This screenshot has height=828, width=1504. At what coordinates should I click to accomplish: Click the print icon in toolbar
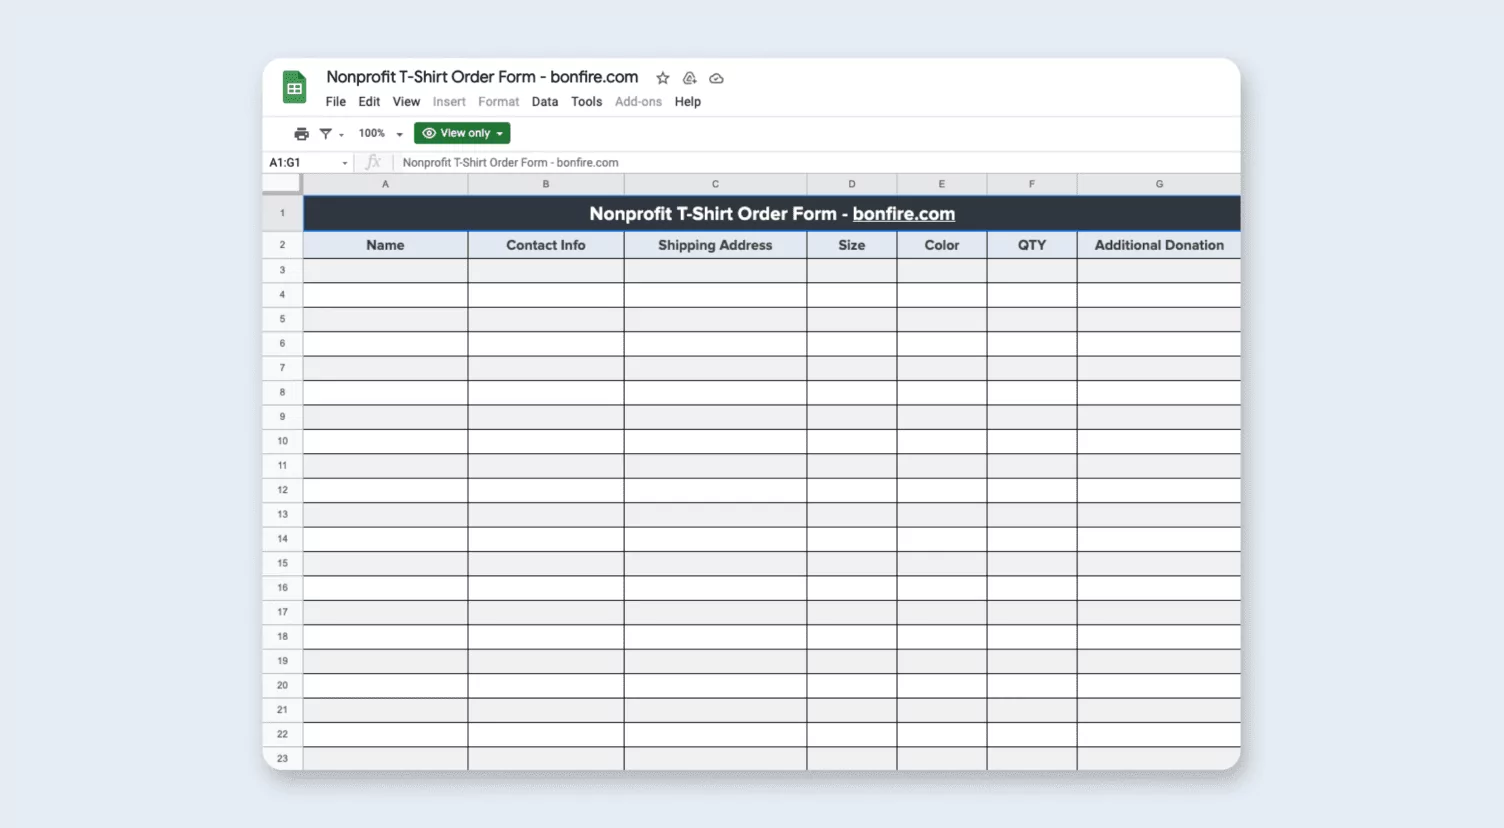(301, 133)
